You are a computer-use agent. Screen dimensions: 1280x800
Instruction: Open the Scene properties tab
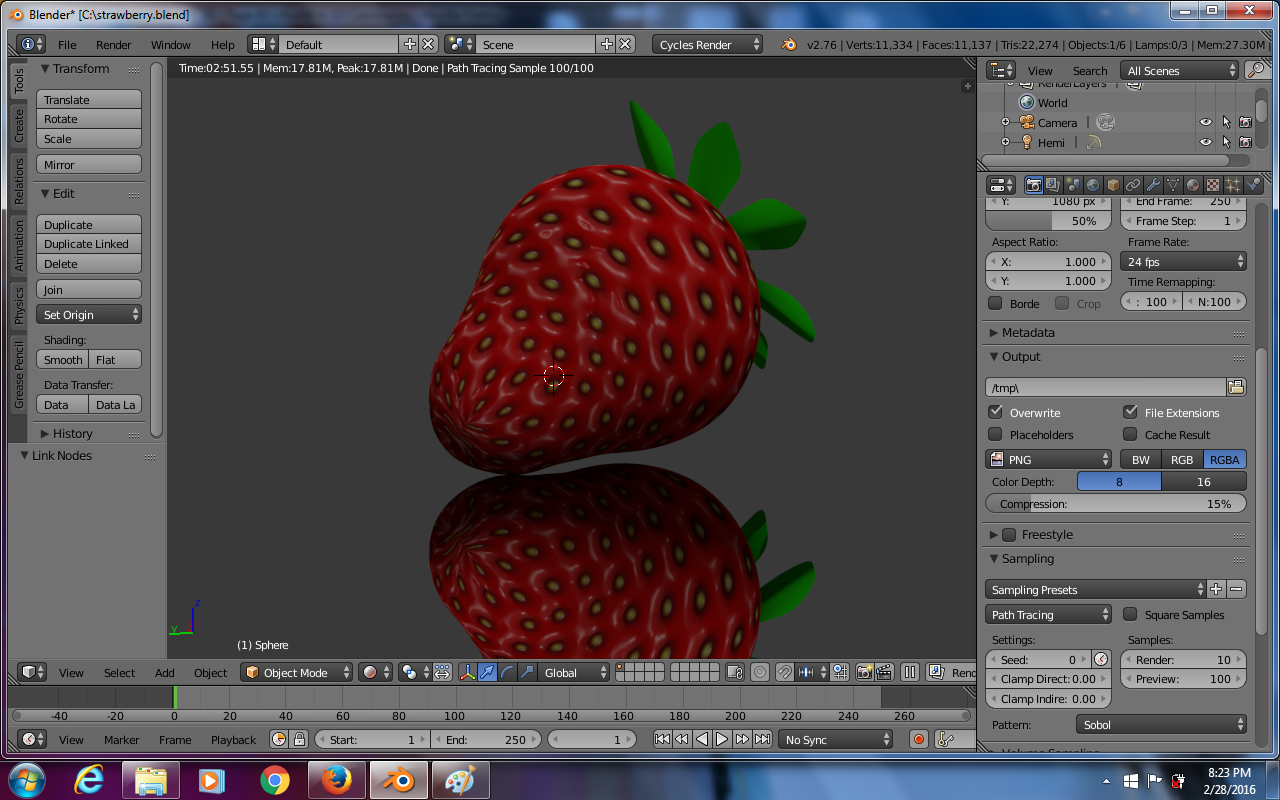[1073, 185]
